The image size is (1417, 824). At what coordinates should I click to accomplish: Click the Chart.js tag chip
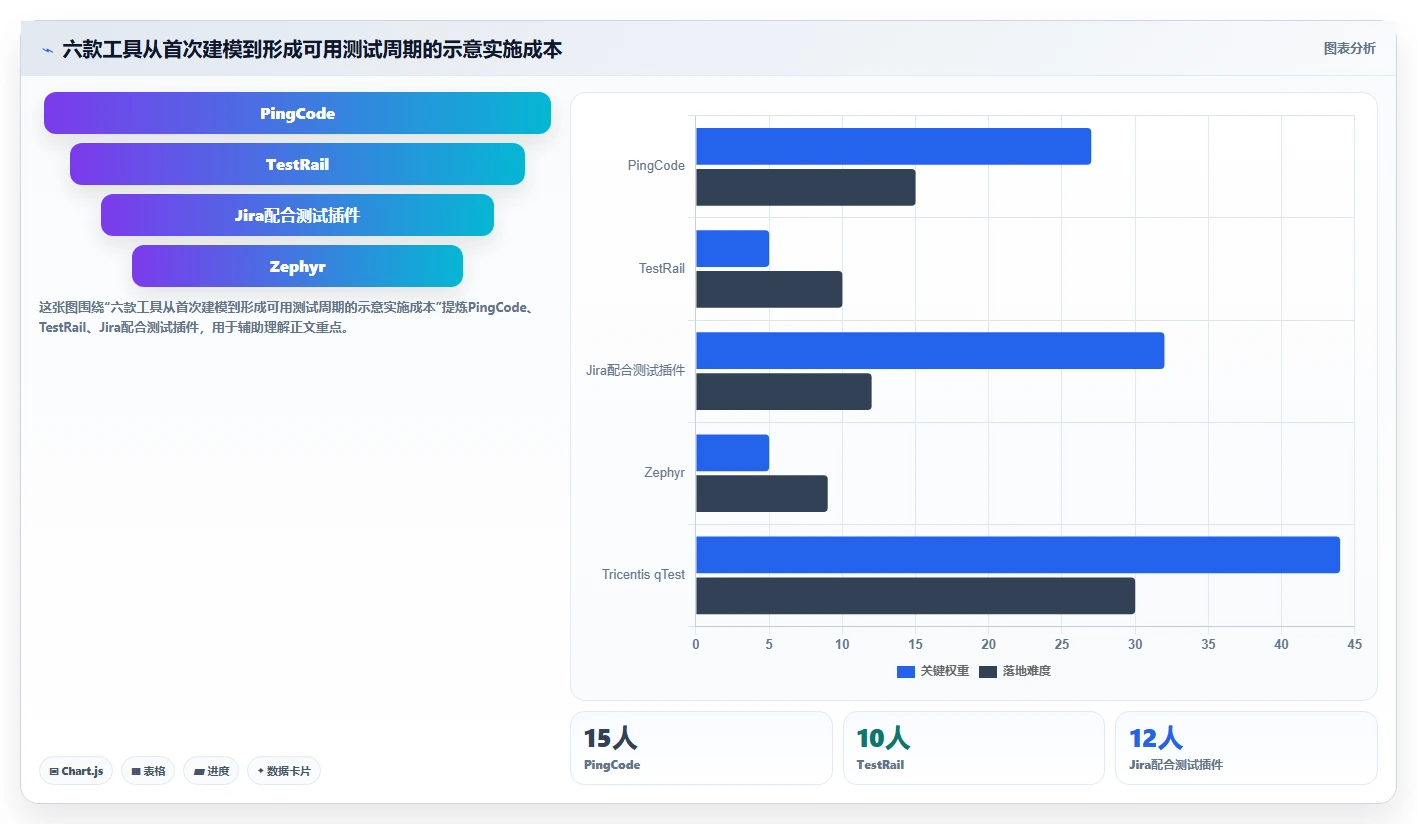[x=76, y=771]
